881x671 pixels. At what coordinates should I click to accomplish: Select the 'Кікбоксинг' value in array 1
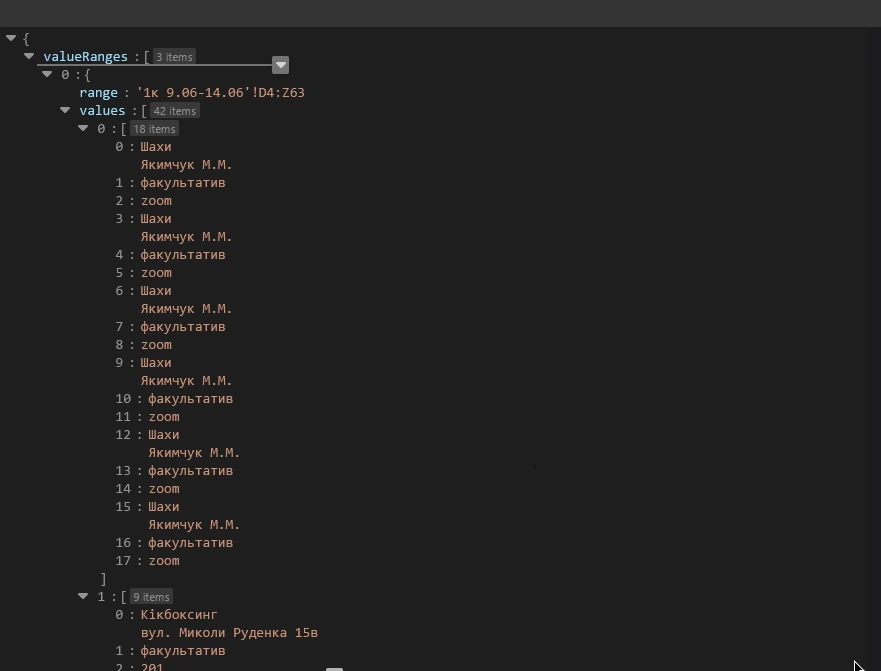179,614
